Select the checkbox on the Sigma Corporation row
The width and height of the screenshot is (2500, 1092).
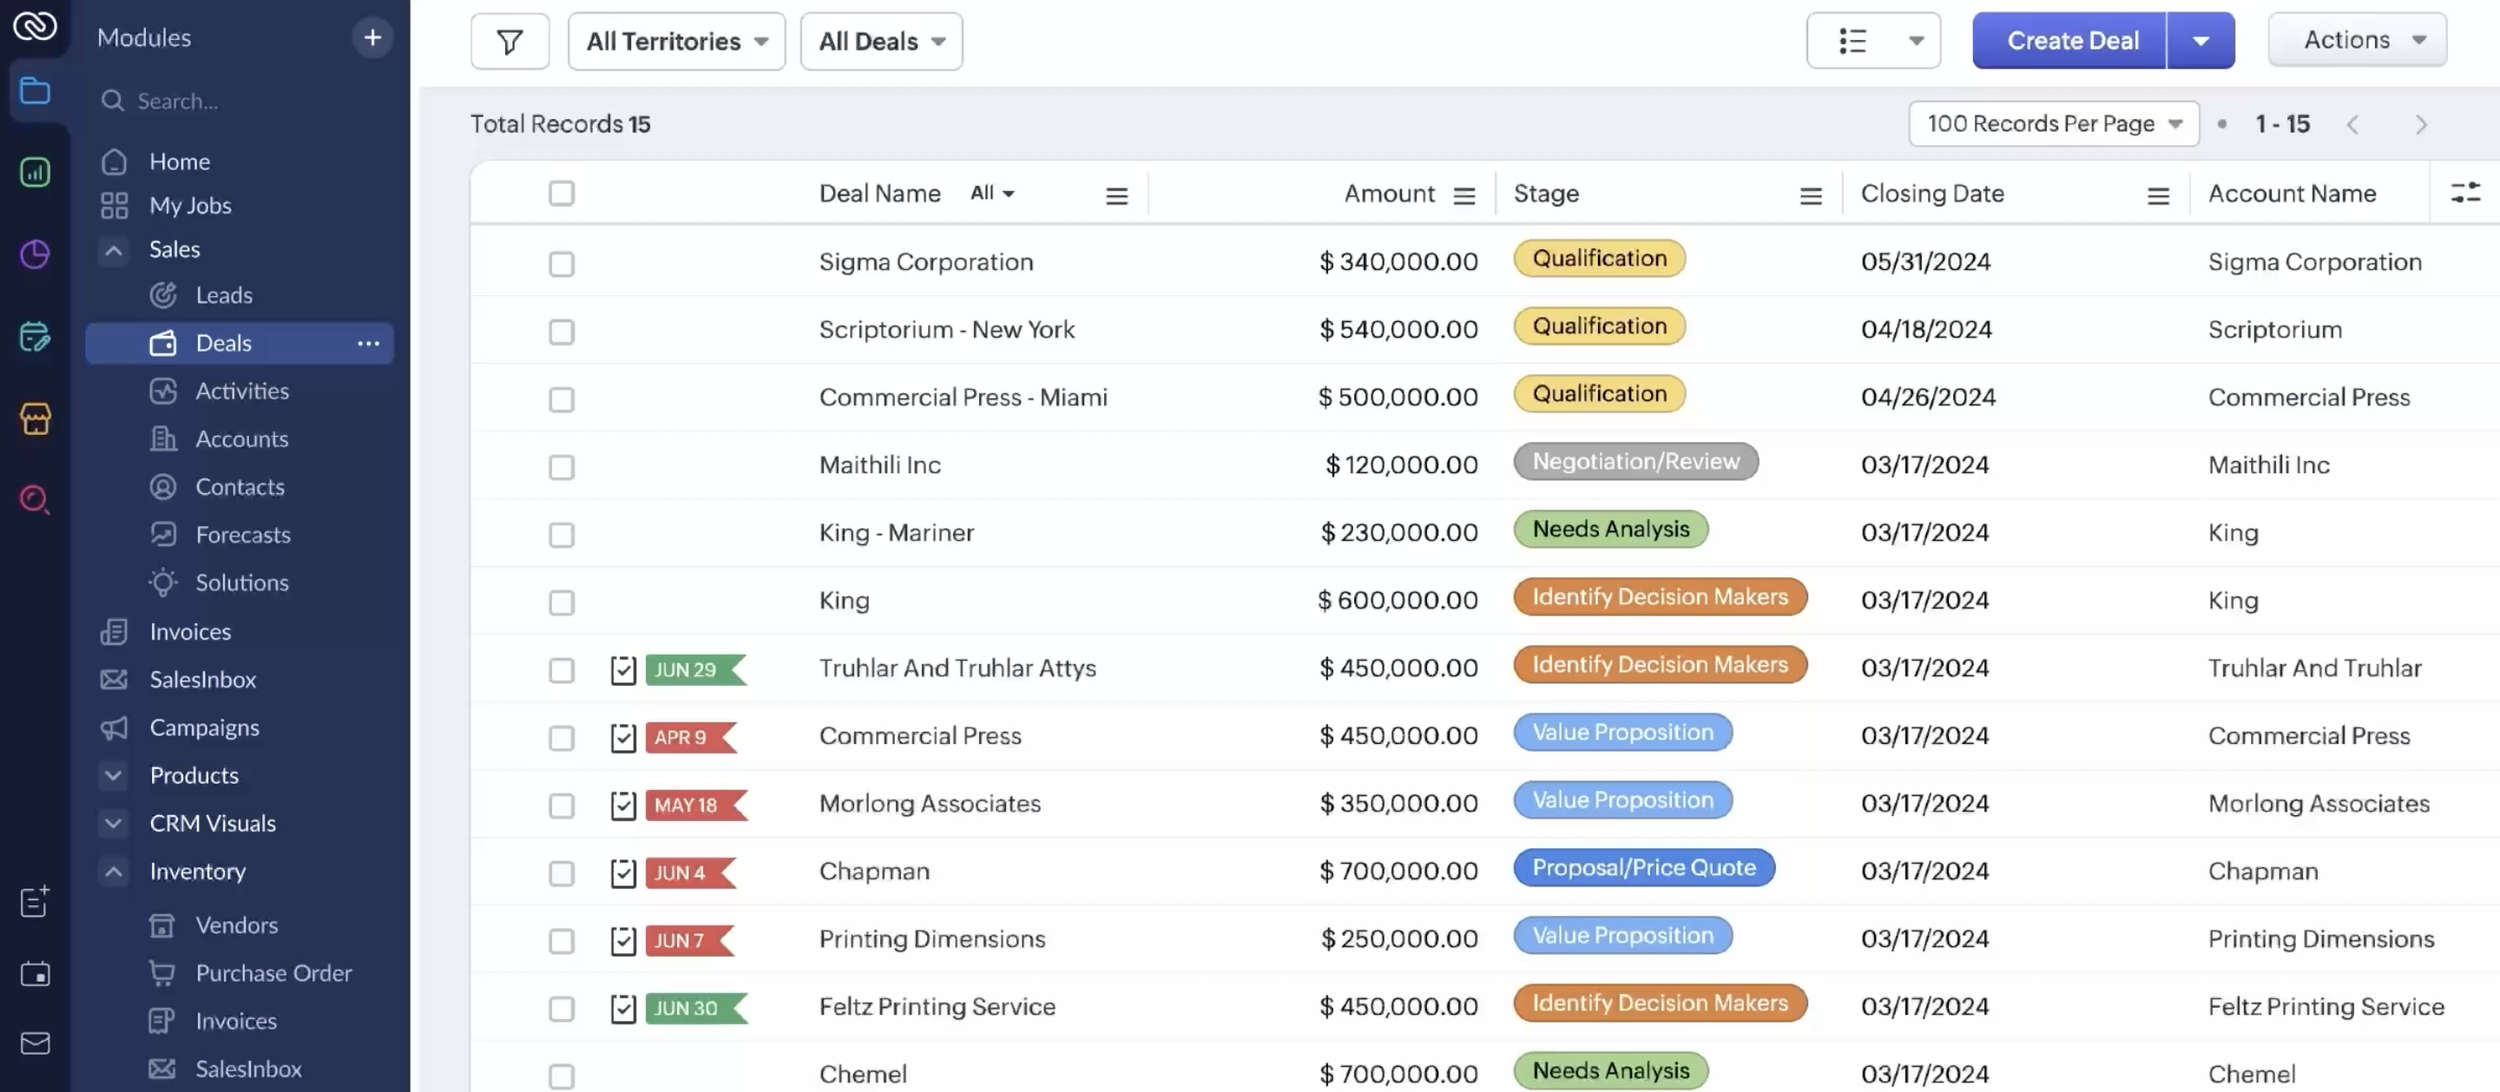click(561, 264)
